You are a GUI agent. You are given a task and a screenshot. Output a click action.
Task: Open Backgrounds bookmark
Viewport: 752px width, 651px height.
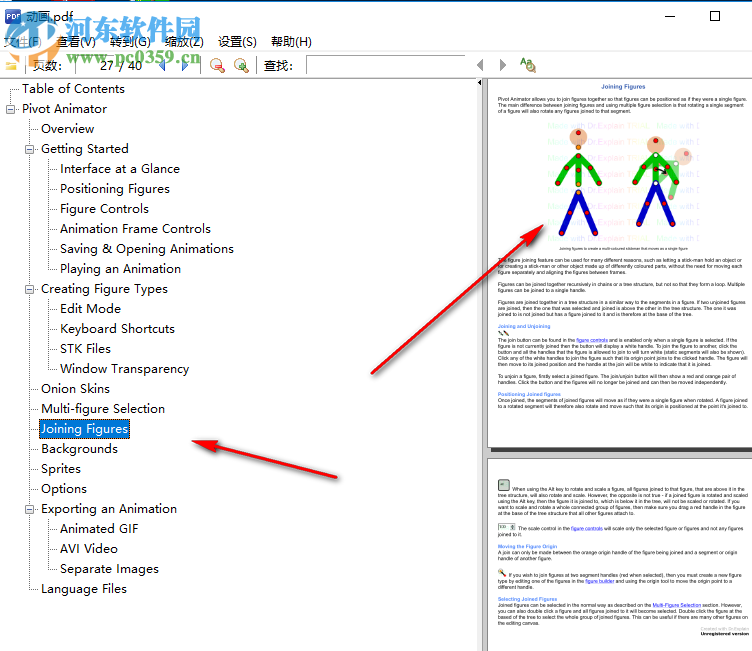[x=80, y=449]
